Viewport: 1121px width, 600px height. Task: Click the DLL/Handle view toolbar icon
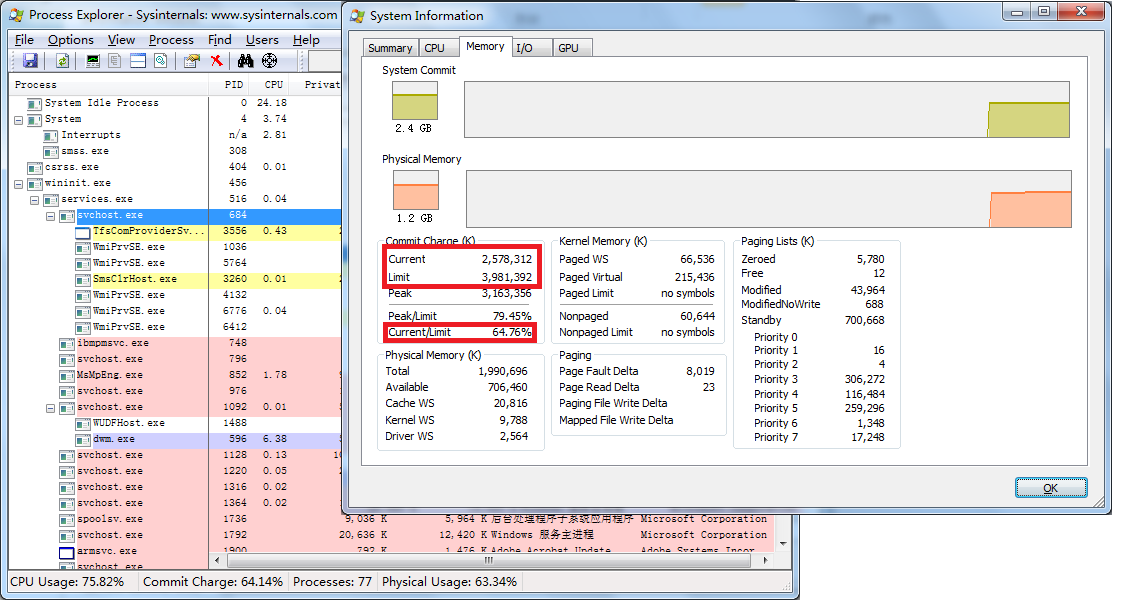161,61
